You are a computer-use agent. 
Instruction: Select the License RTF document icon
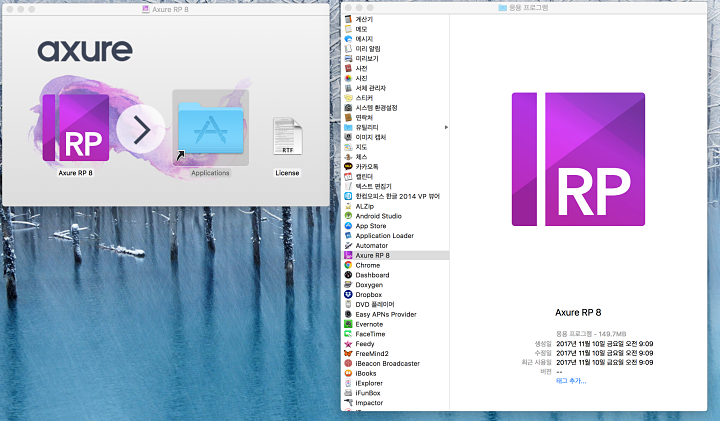pyautogui.click(x=287, y=136)
